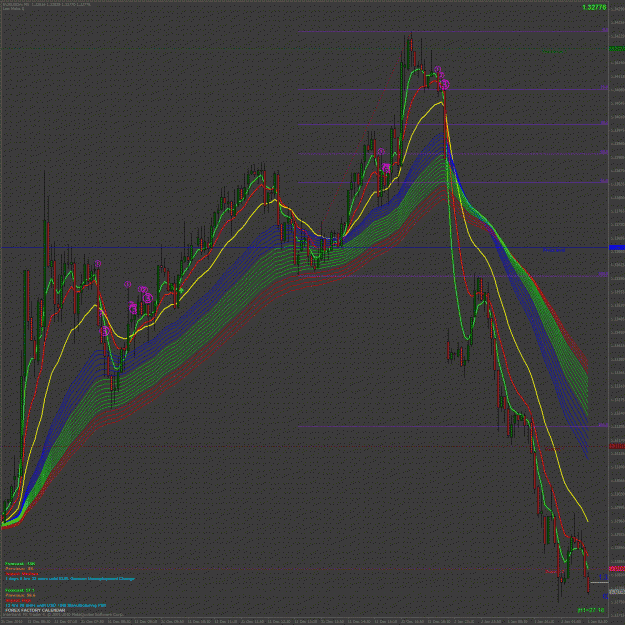Image resolution: width=625 pixels, height=625 pixels.
Task: Click the MetaQuotes Software Corp copyright line
Action: pyautogui.click(x=64, y=615)
